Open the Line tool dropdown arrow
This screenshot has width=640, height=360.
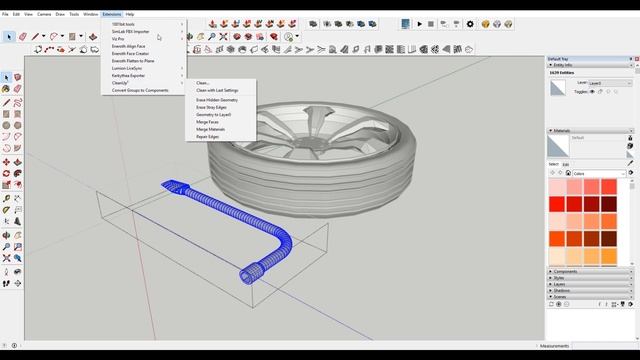click(43, 36)
